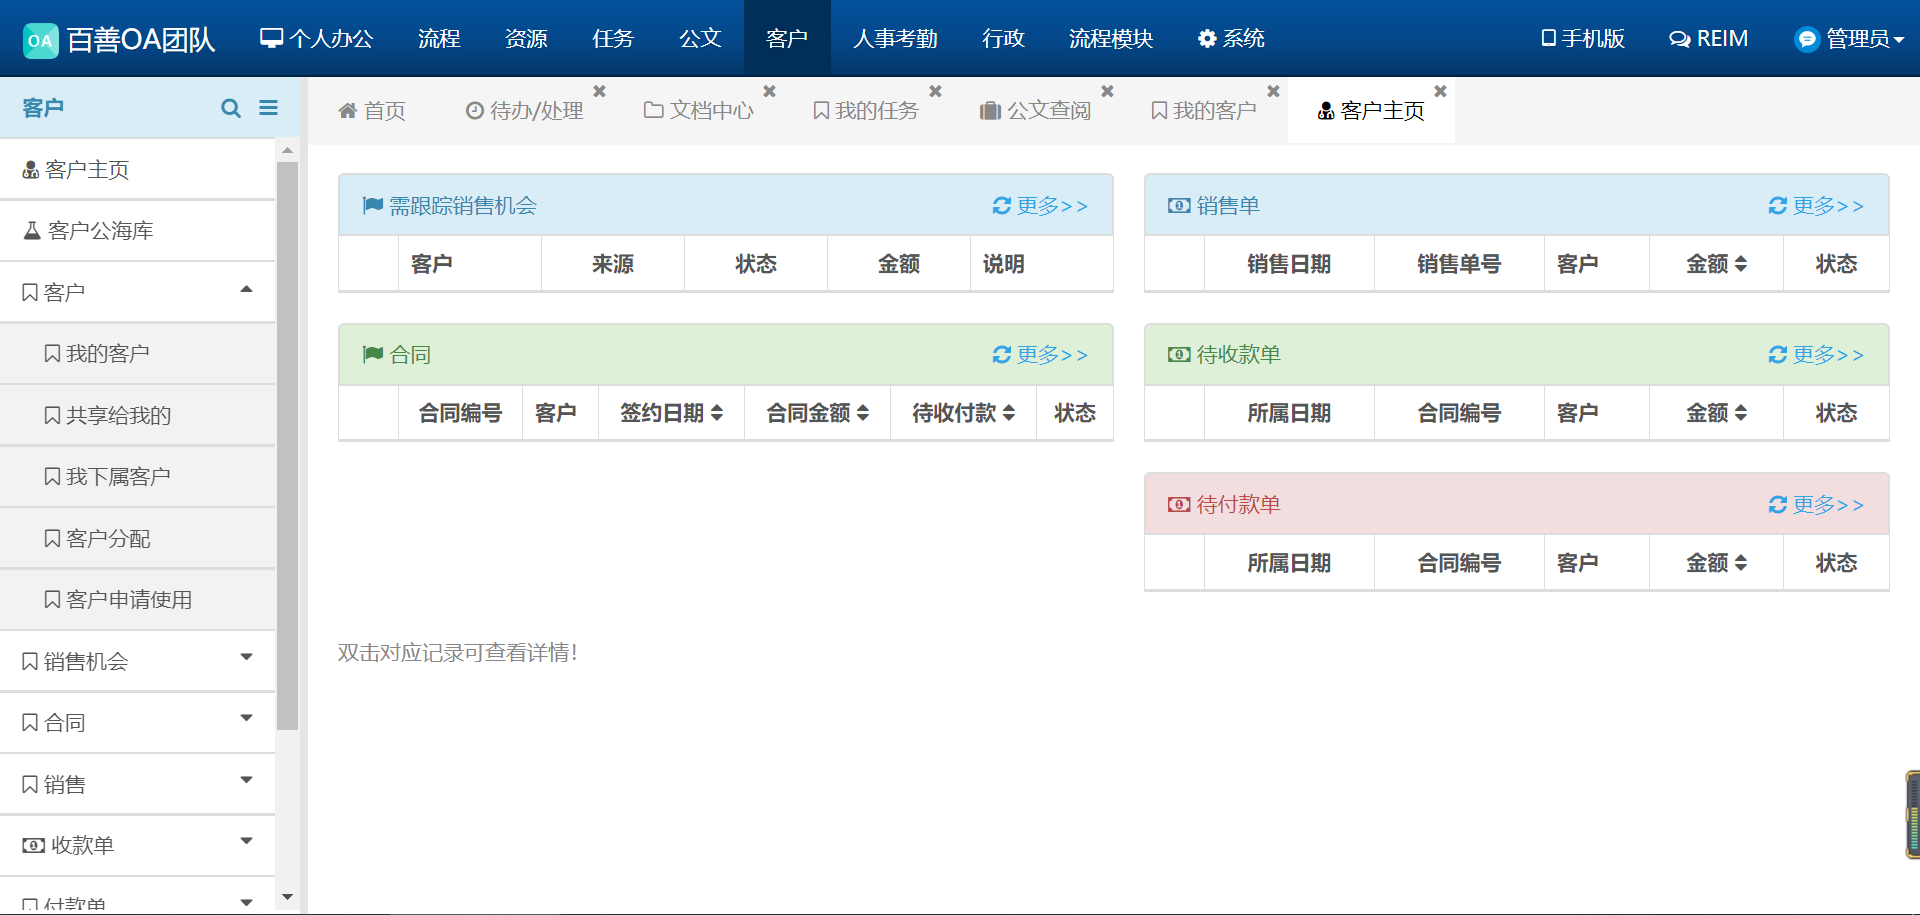Close the 待办/处理 tab
The height and width of the screenshot is (915, 1920).
pos(599,91)
